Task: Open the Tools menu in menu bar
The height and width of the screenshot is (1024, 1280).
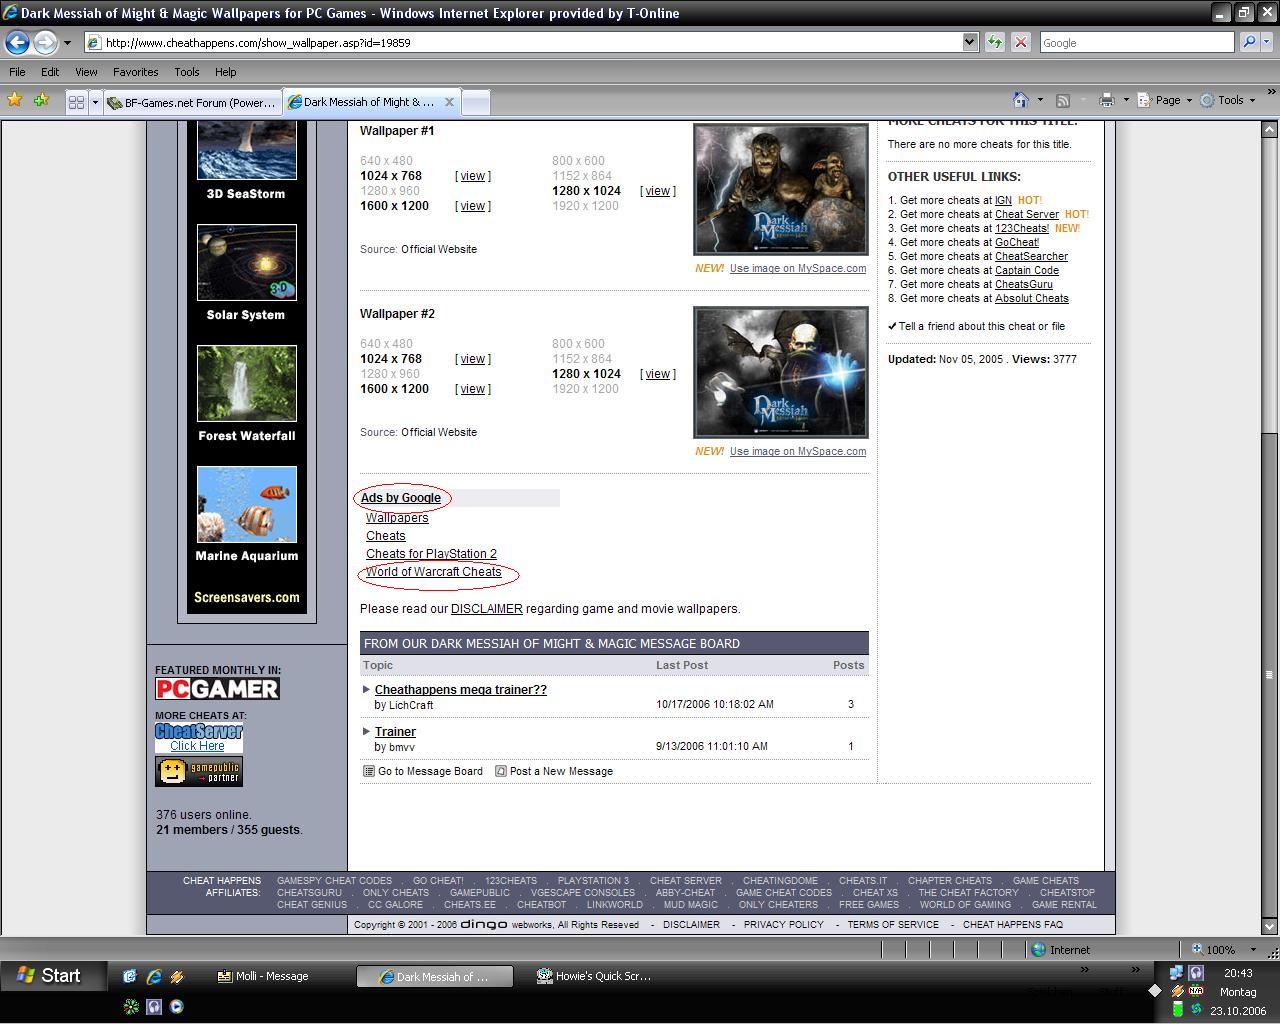Action: (x=186, y=72)
